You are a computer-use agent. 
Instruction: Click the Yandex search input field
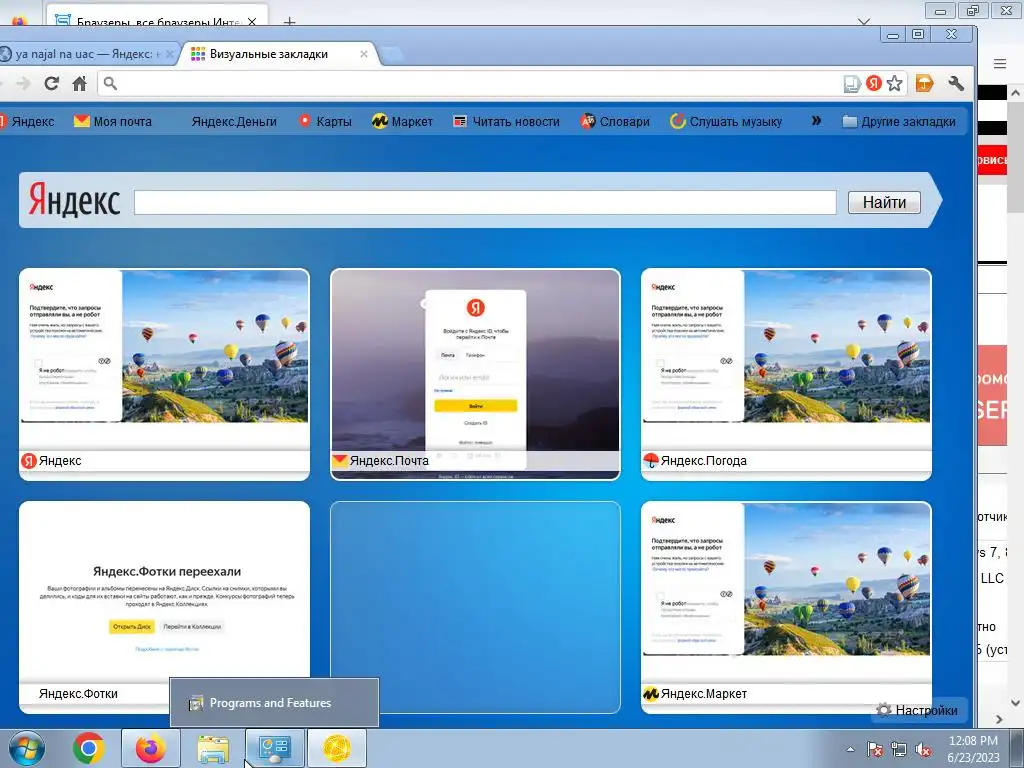point(485,202)
